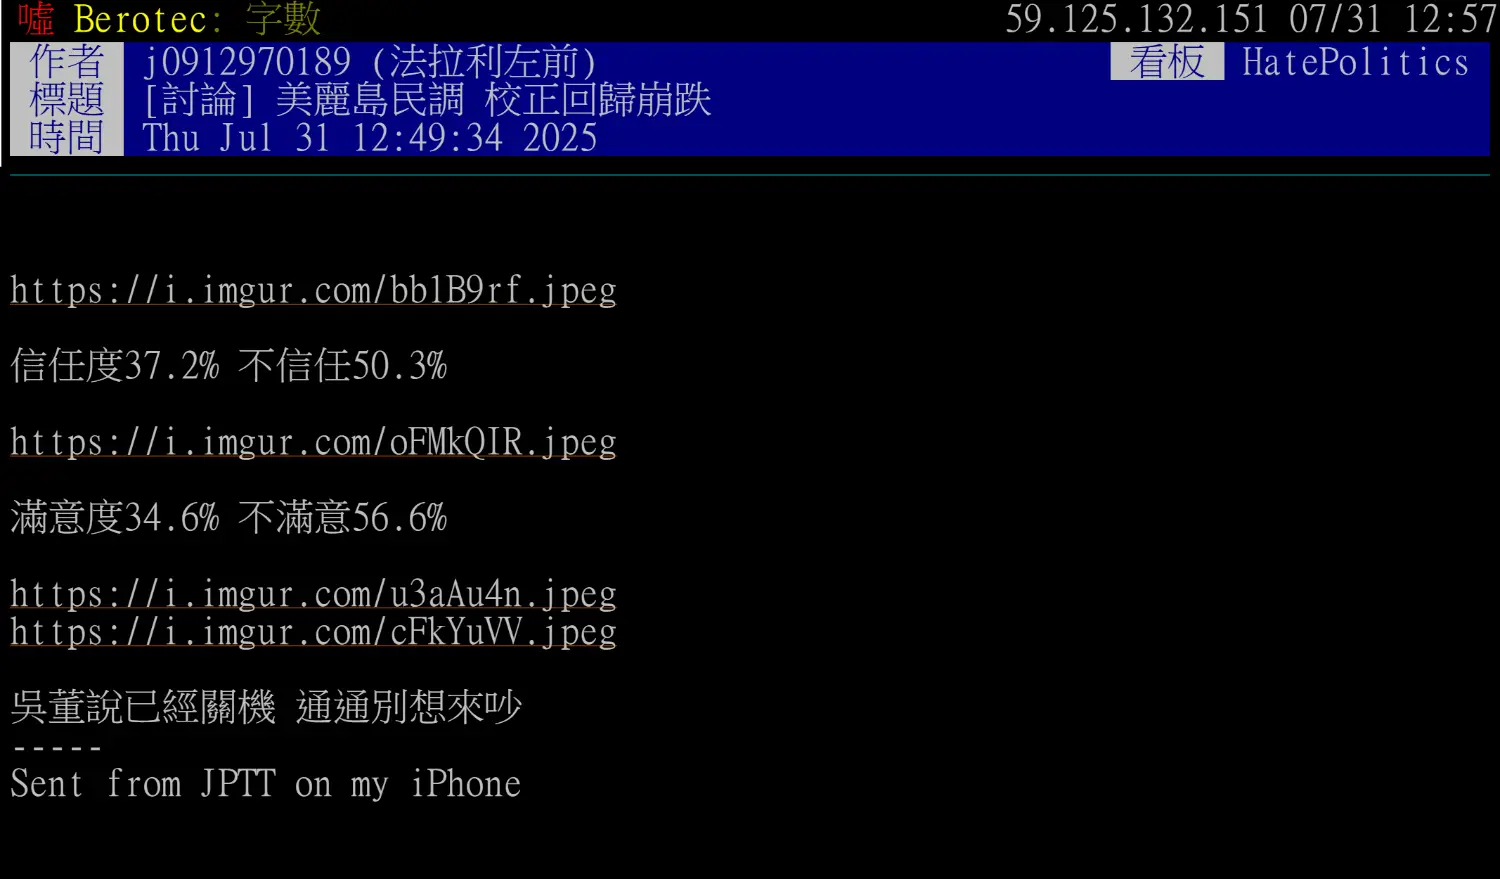Viewport: 1500px width, 879px height.
Task: Open the imgur link oFMkQIR.jpeg
Action: [x=313, y=442]
